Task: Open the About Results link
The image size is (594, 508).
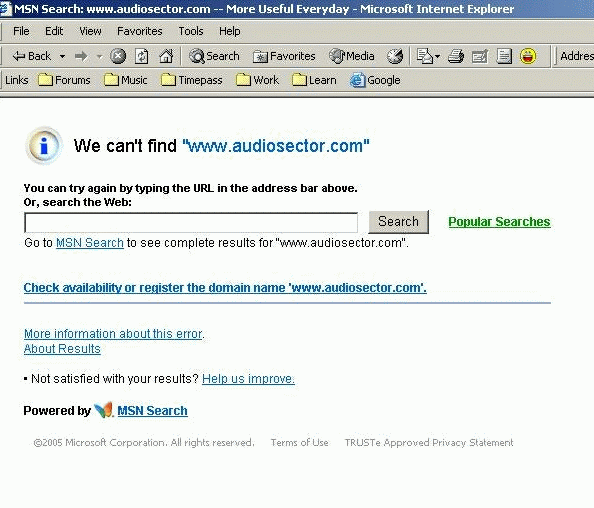Action: (62, 349)
